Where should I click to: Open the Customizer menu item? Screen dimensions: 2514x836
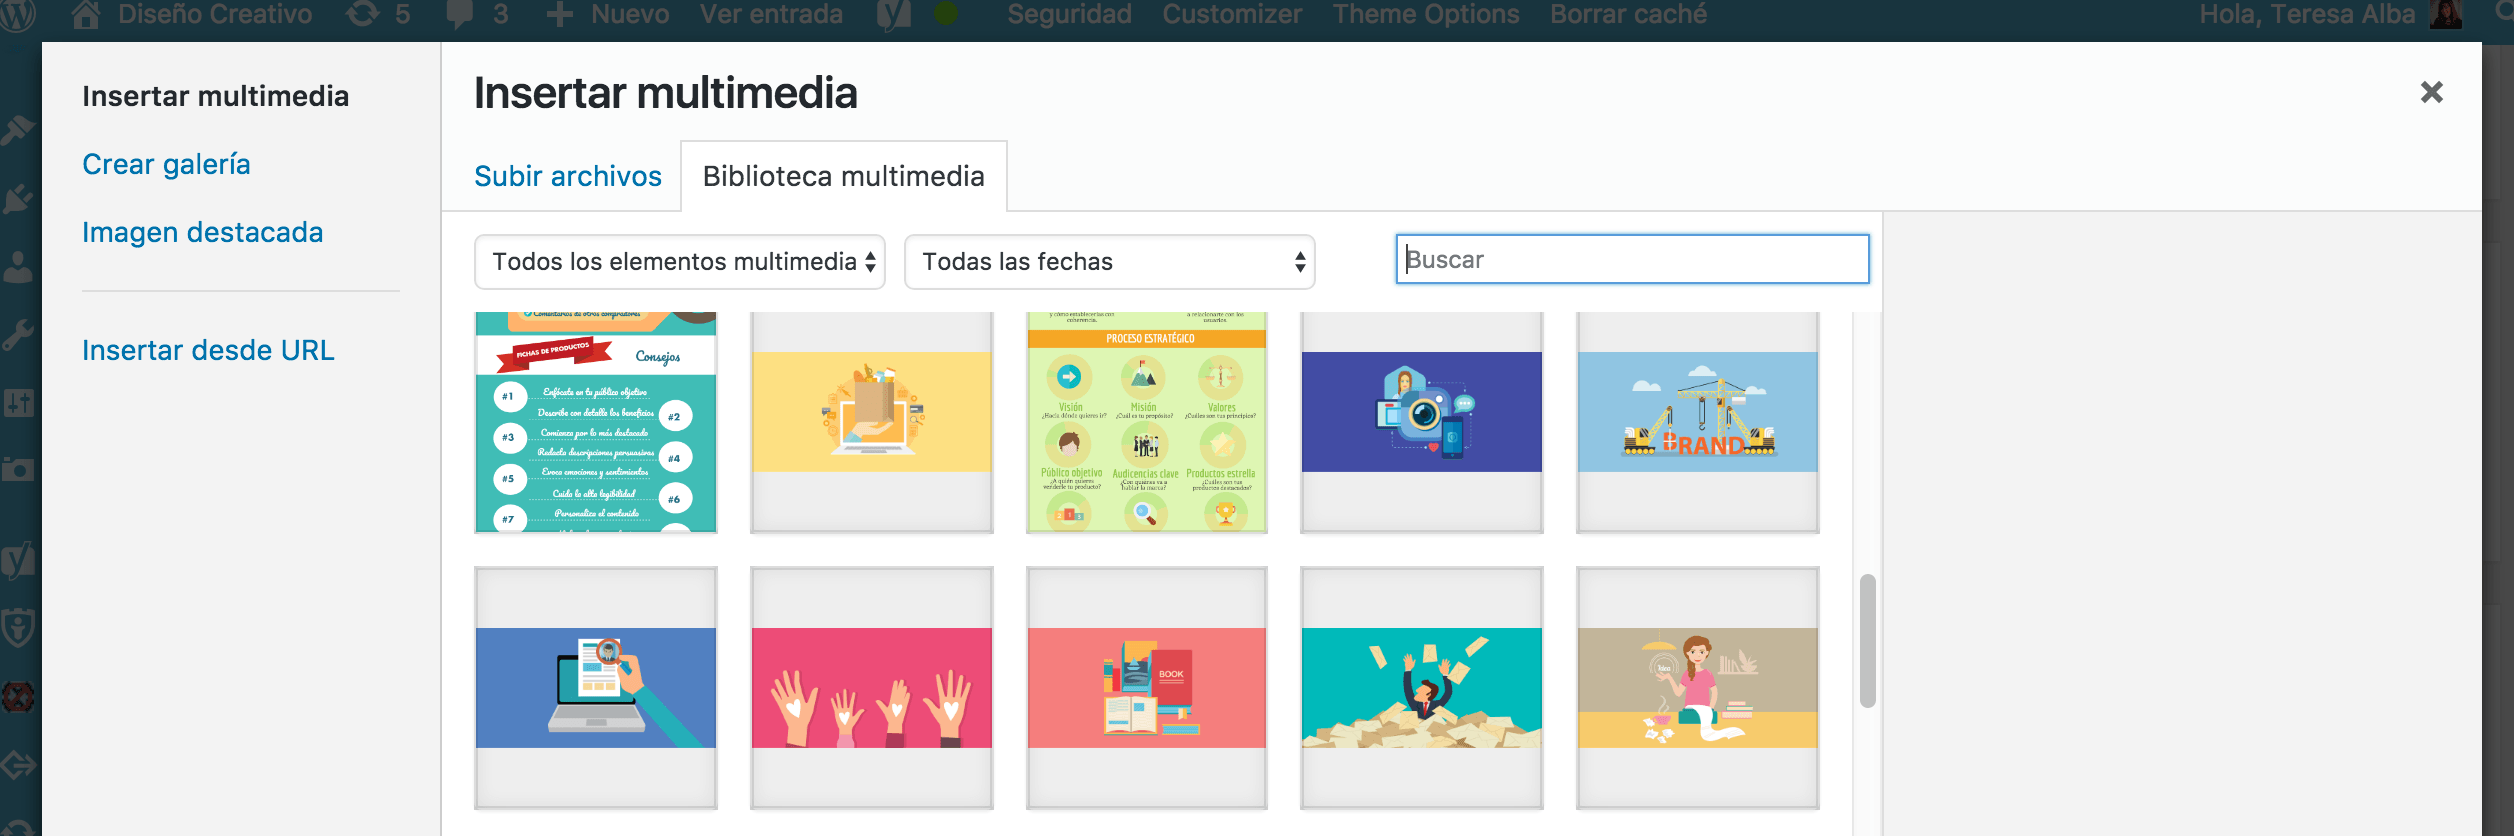1232,14
